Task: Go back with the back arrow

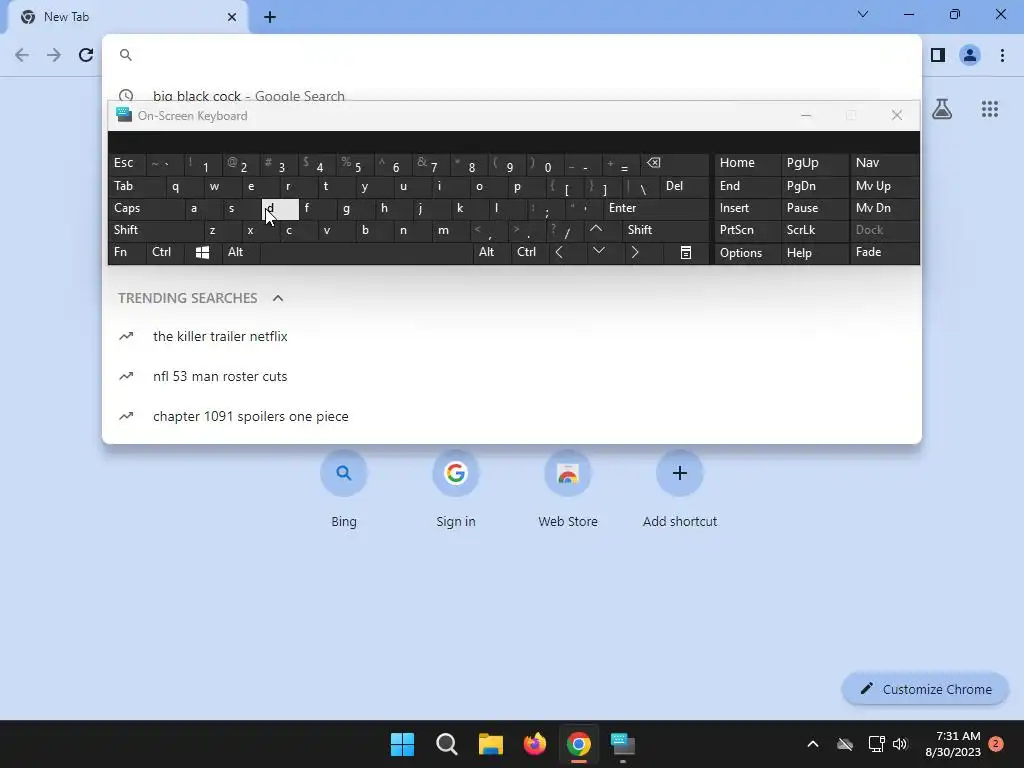Action: [x=22, y=55]
